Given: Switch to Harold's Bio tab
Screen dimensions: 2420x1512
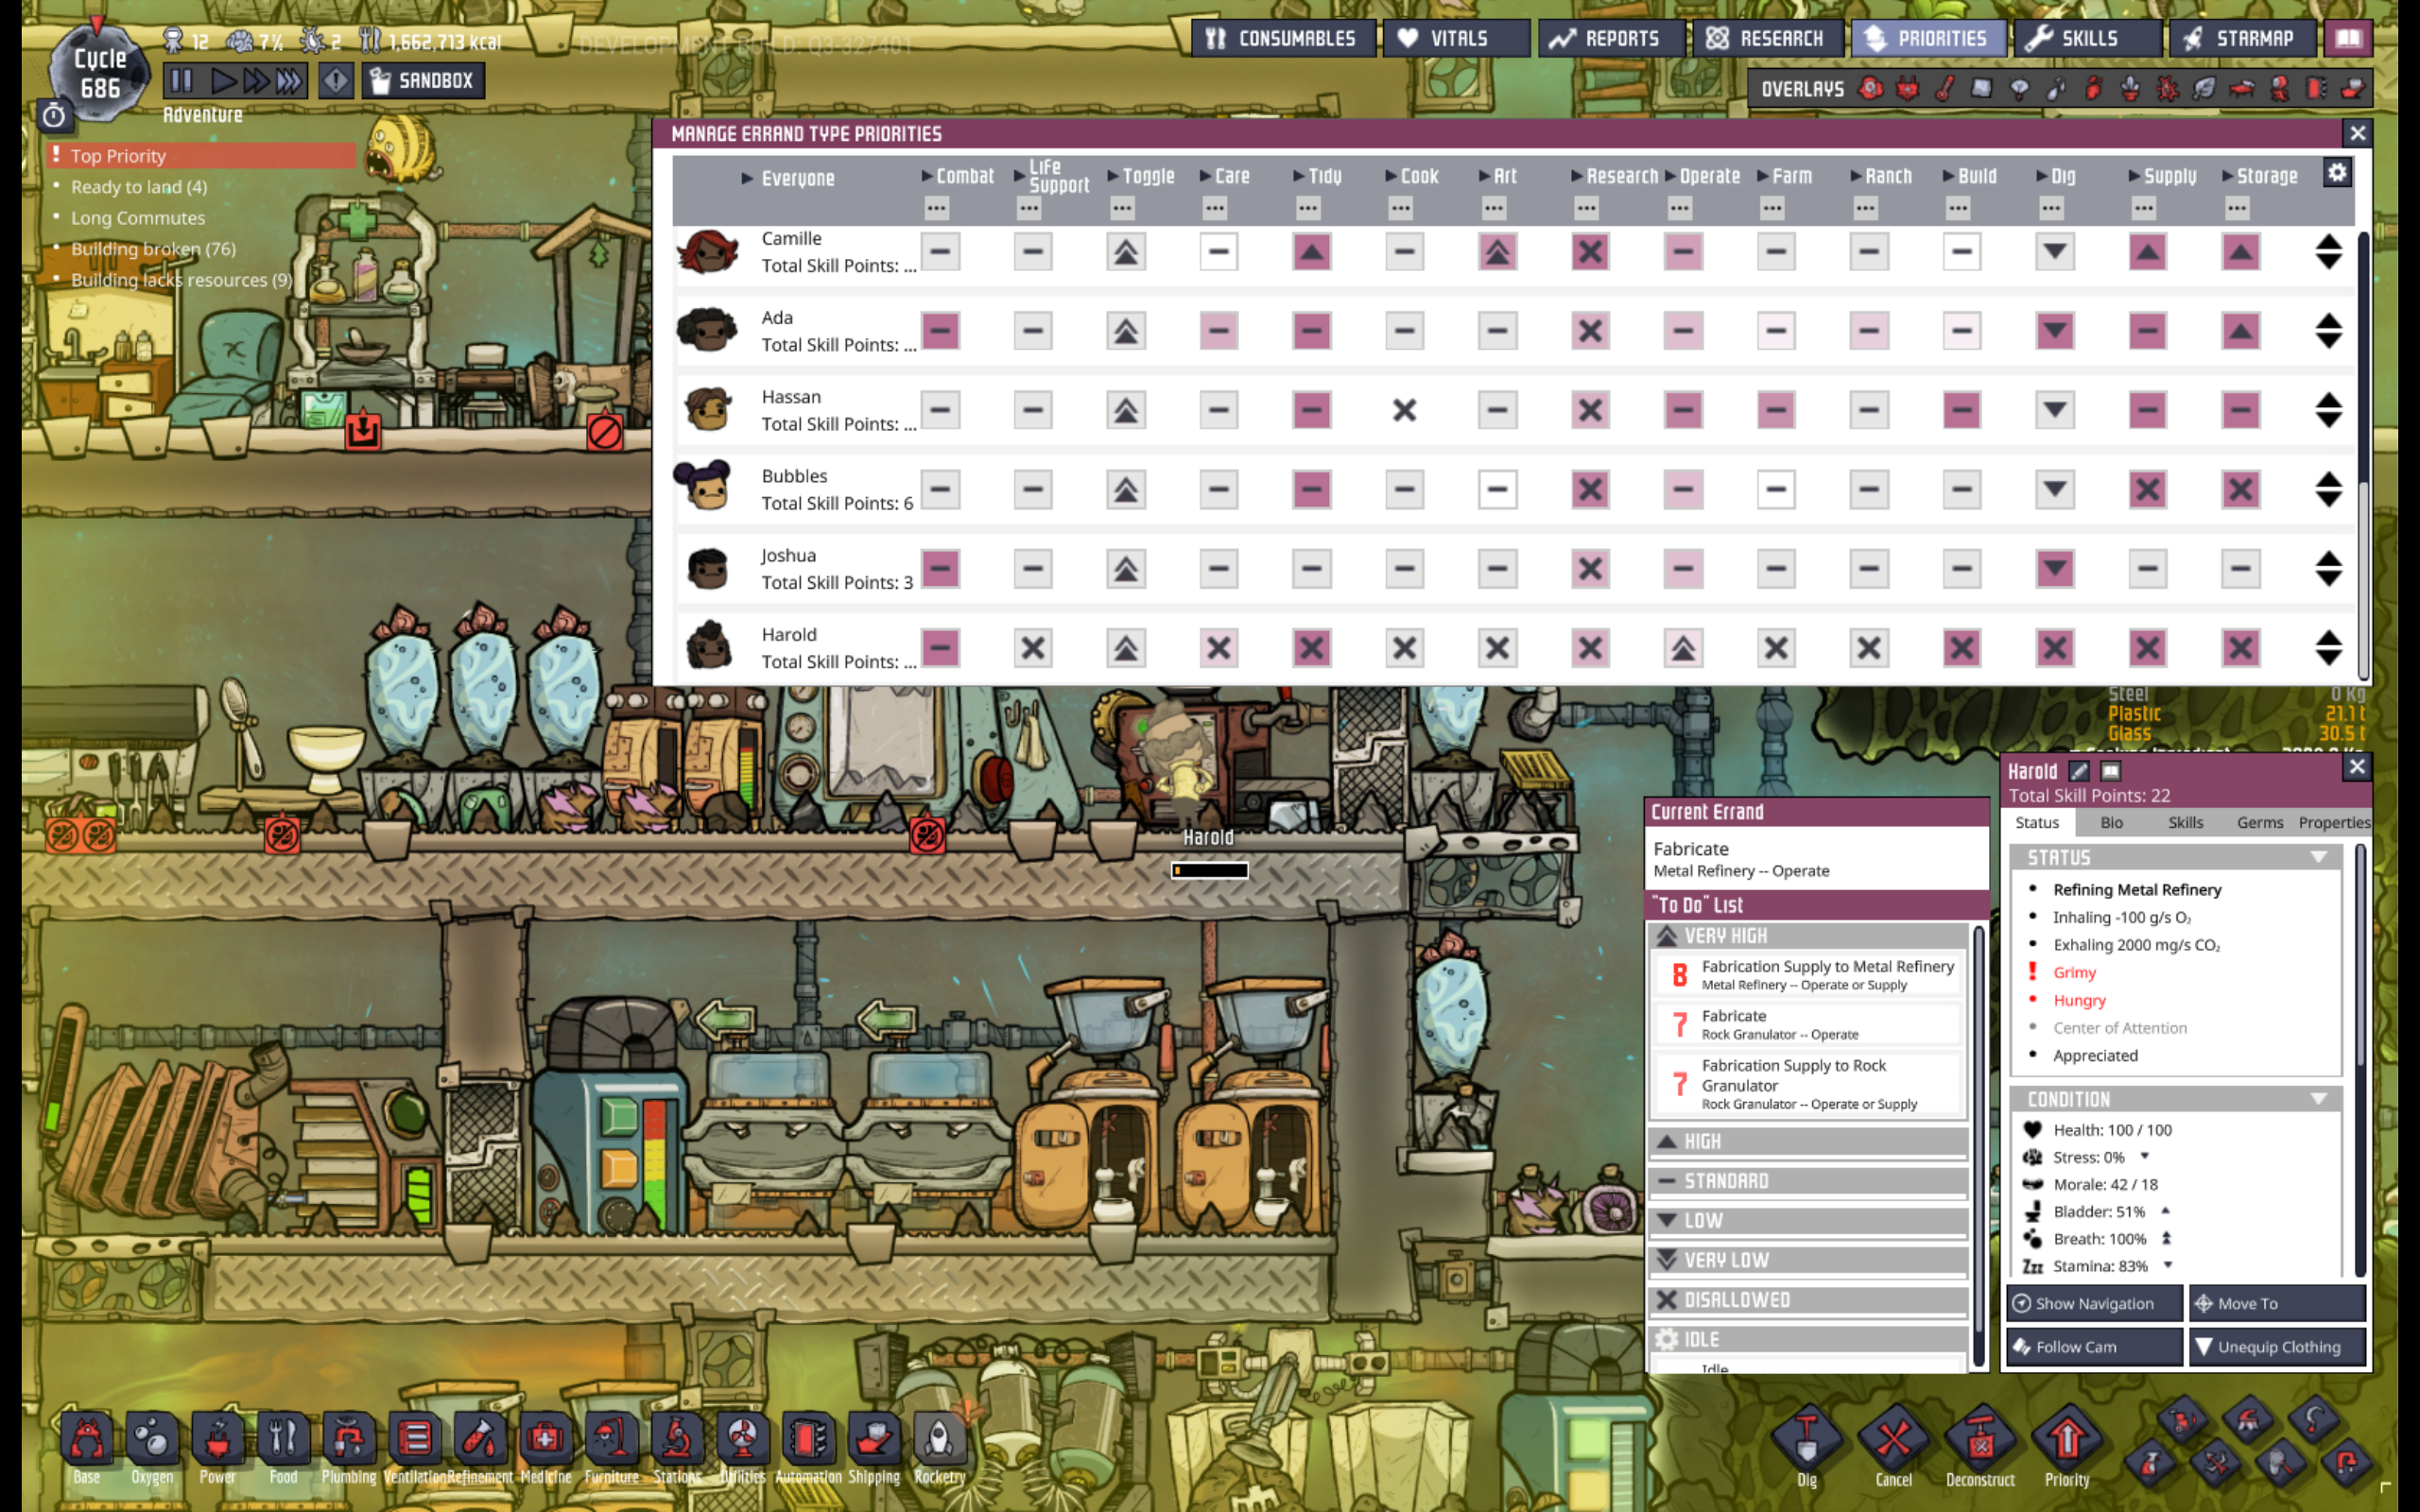Looking at the screenshot, I should click(2111, 823).
